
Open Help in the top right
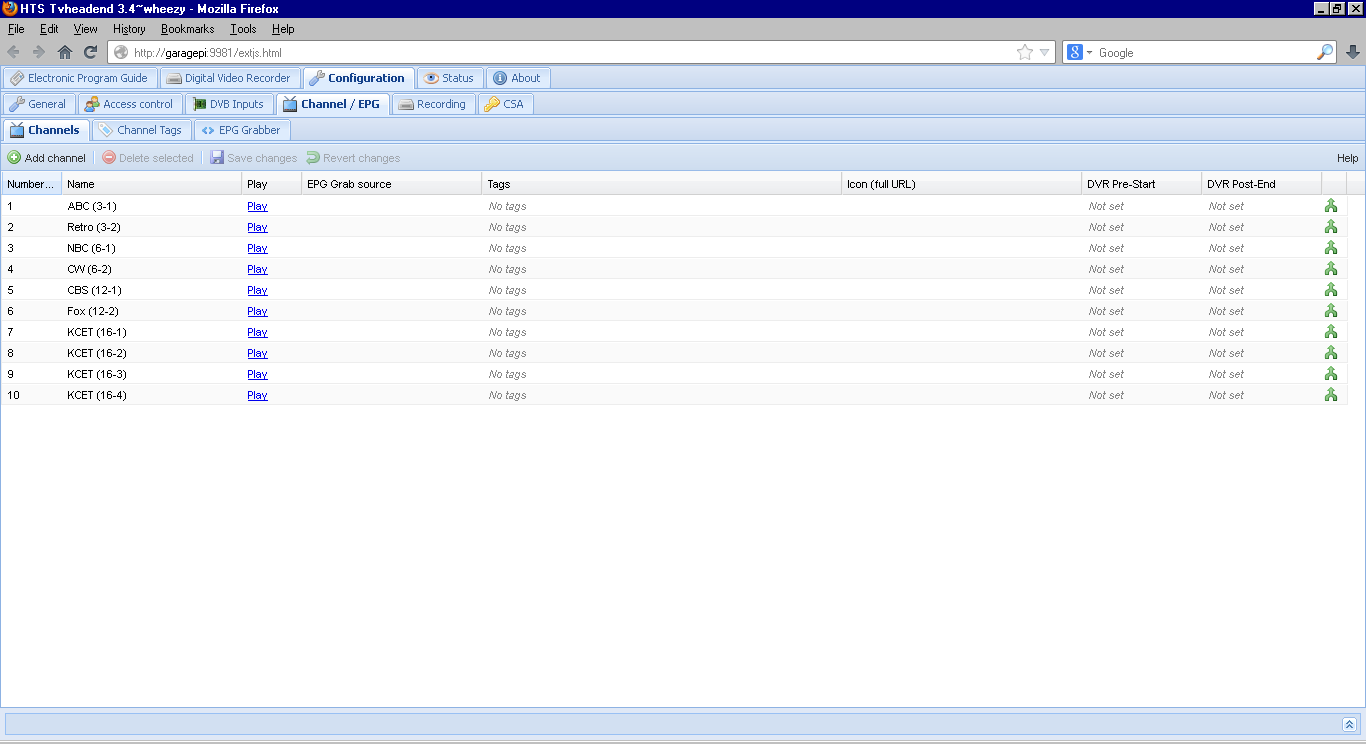tap(1347, 157)
